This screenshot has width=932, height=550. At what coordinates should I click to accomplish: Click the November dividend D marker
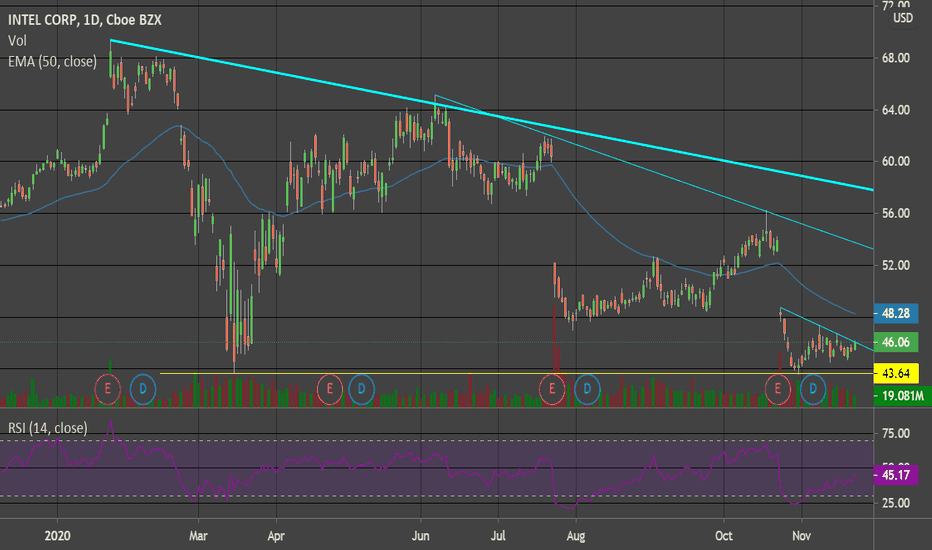click(813, 389)
